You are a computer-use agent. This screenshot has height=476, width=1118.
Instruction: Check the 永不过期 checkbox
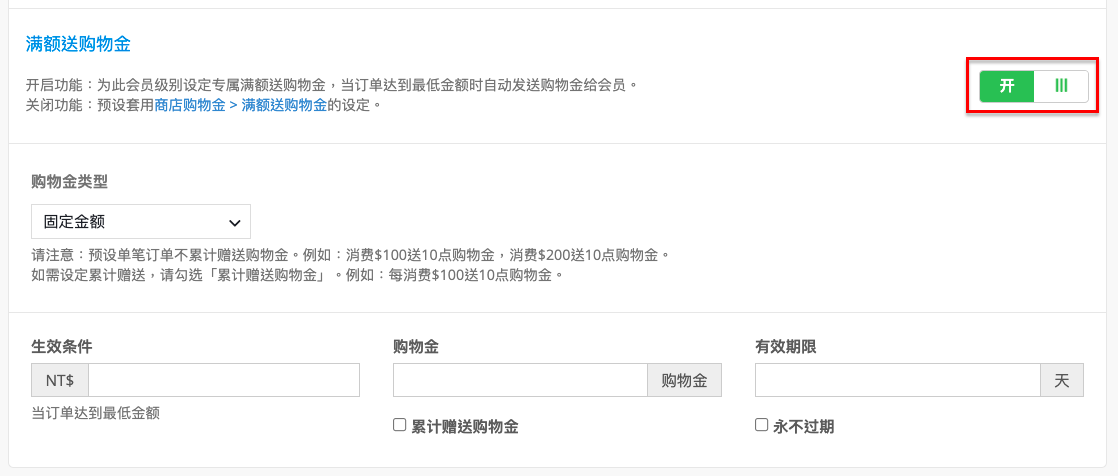[x=761, y=425]
